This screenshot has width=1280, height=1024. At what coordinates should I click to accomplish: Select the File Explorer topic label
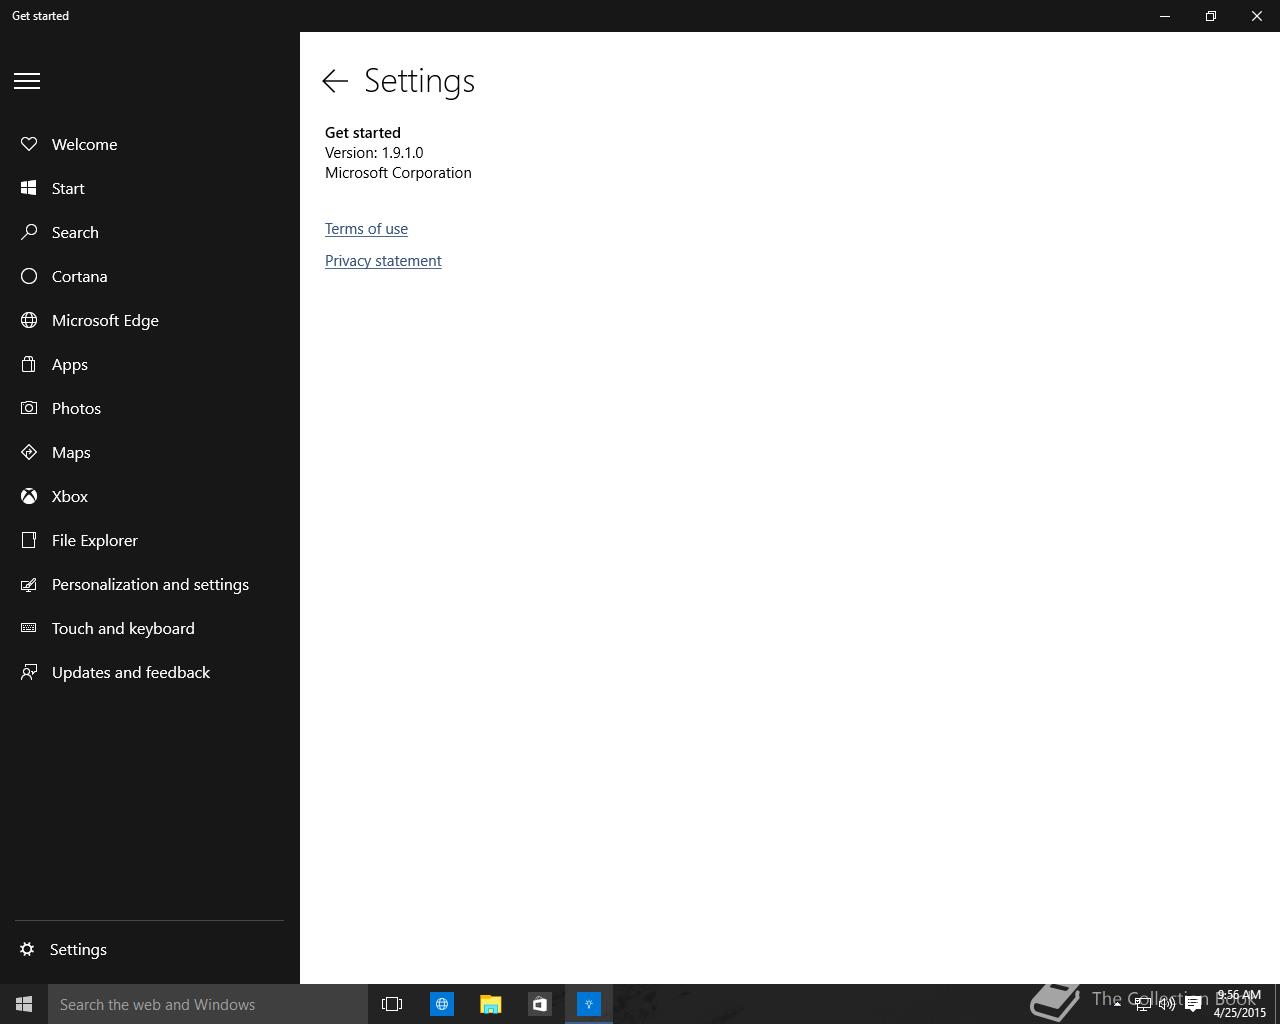(95, 540)
